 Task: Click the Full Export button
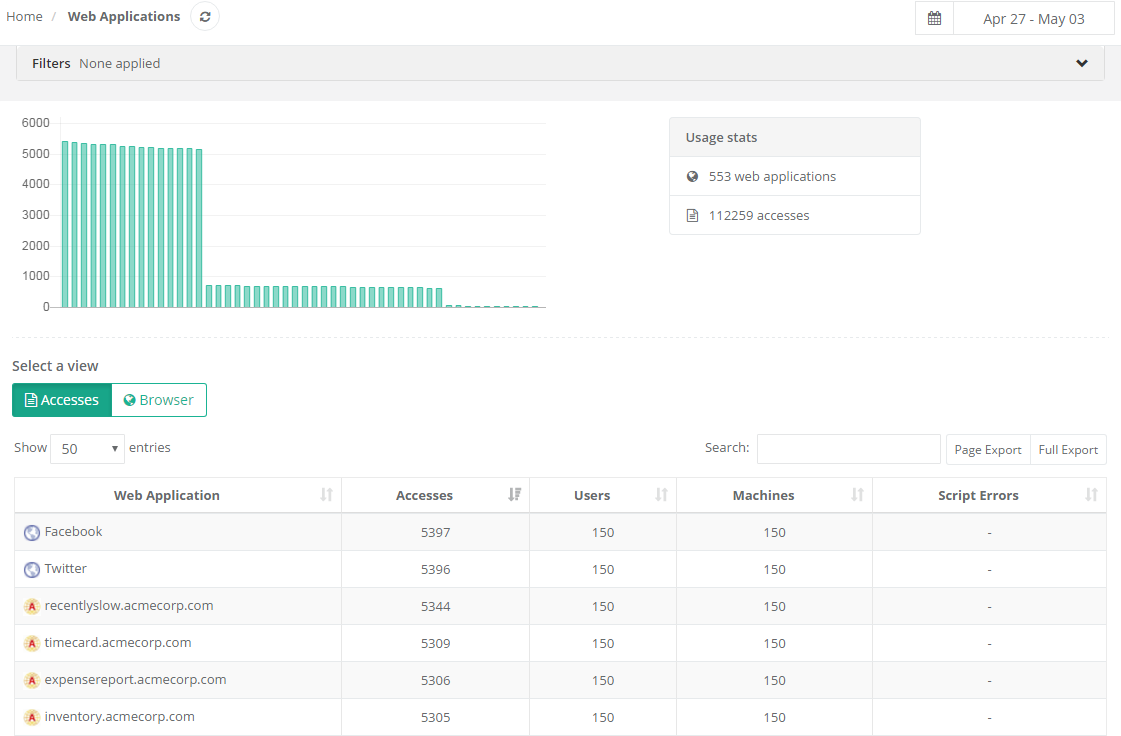click(1068, 450)
